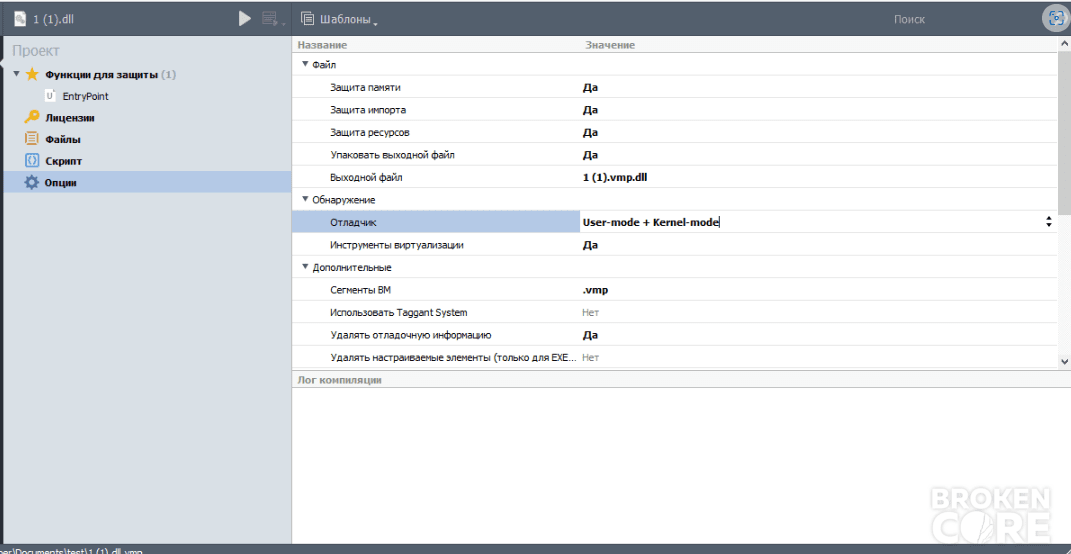Collapse the Дополнительные options group
Screen dimensions: 1071x554
[x=305, y=267]
